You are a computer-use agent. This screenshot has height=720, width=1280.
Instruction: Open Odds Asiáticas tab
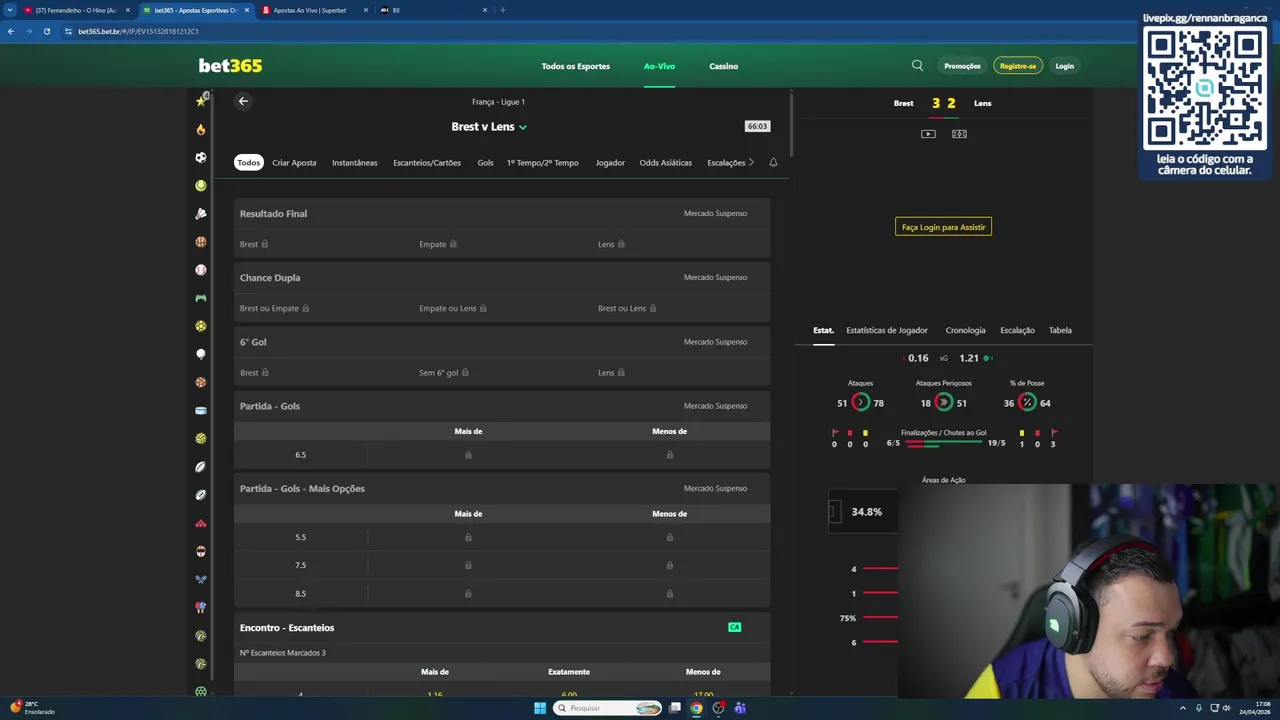point(666,162)
